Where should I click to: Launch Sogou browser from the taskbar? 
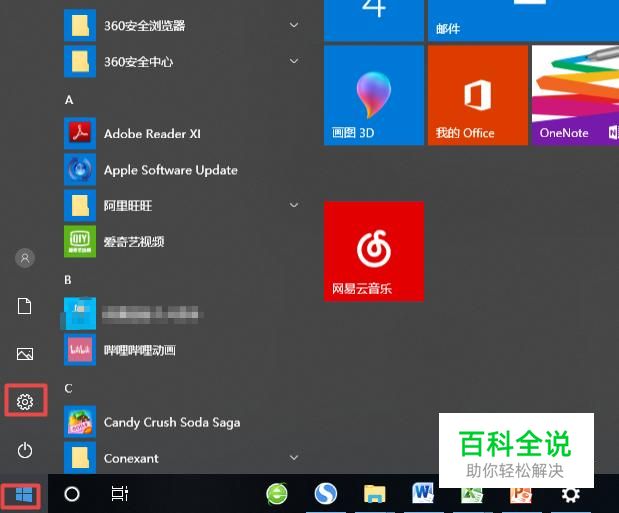point(326,494)
